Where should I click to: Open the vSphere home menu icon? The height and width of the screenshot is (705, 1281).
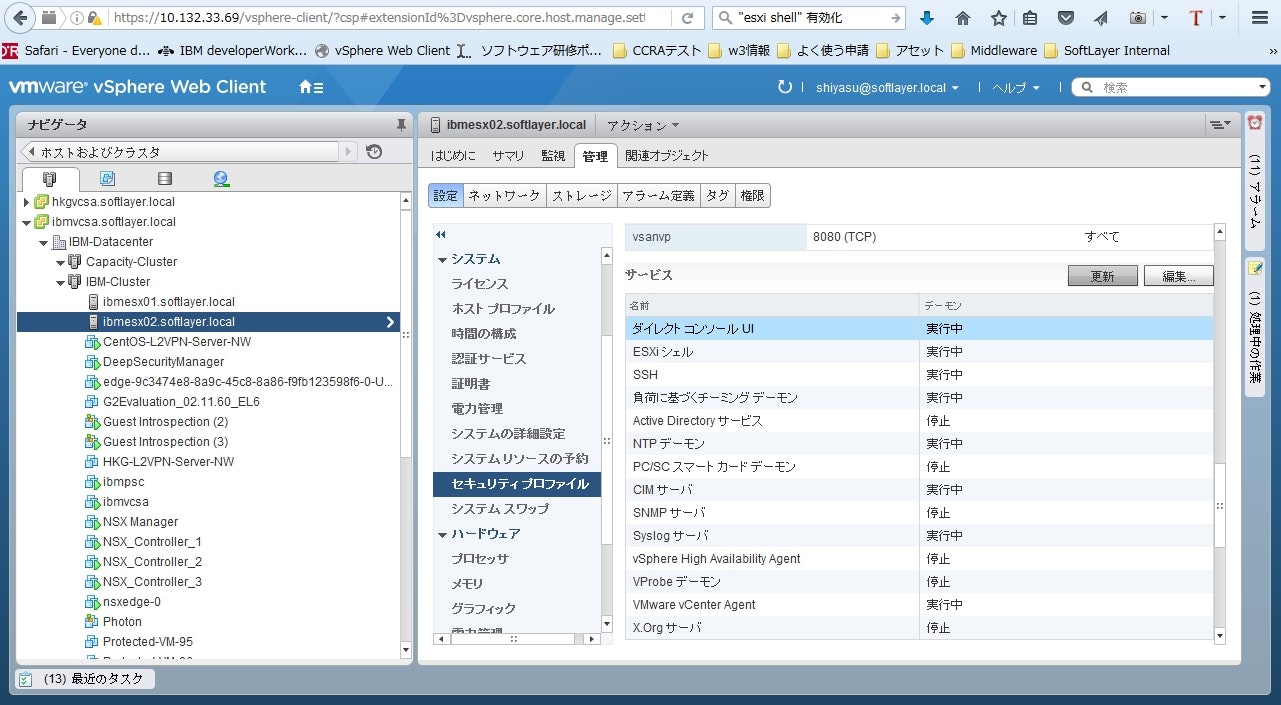[311, 87]
